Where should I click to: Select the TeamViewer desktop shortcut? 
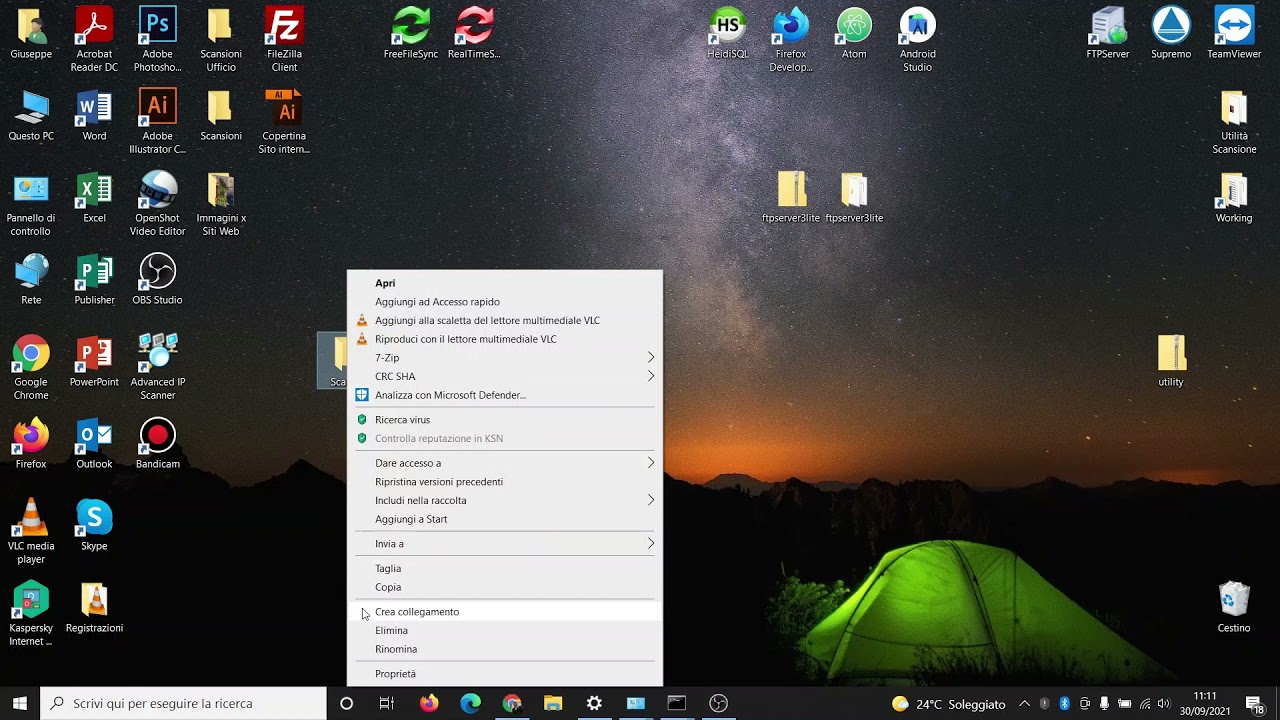(1234, 33)
